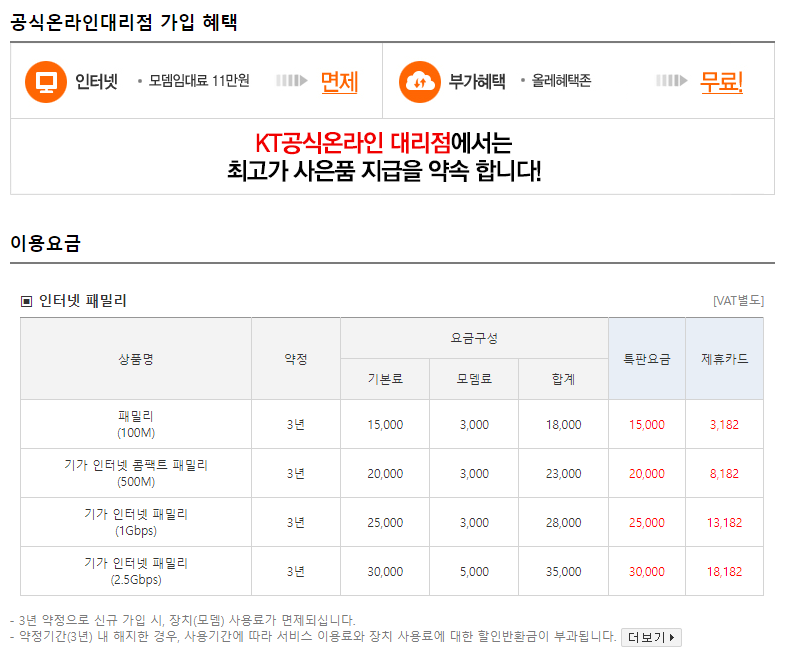Click the 공식온라인대리점 가입 혜택 heading
Image resolution: width=786 pixels, height=669 pixels.
124,23
